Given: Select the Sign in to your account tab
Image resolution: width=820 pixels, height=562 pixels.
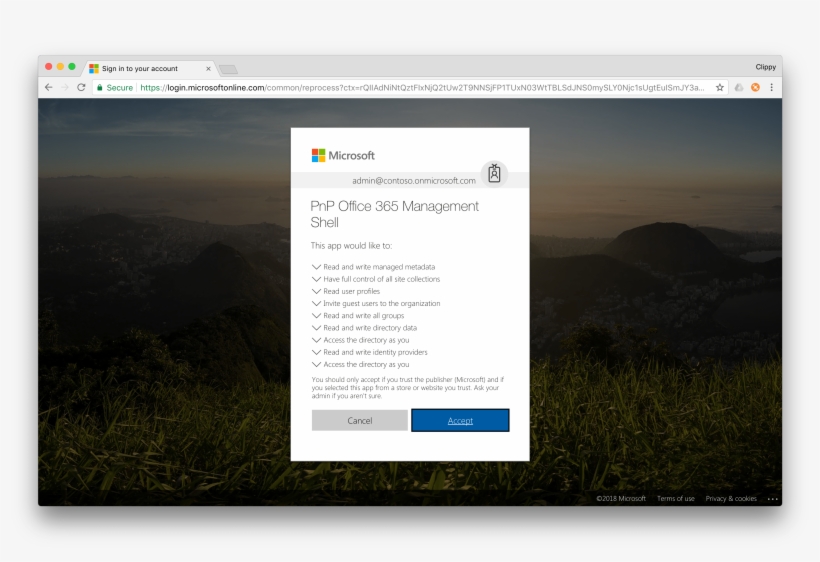Looking at the screenshot, I should (x=150, y=68).
